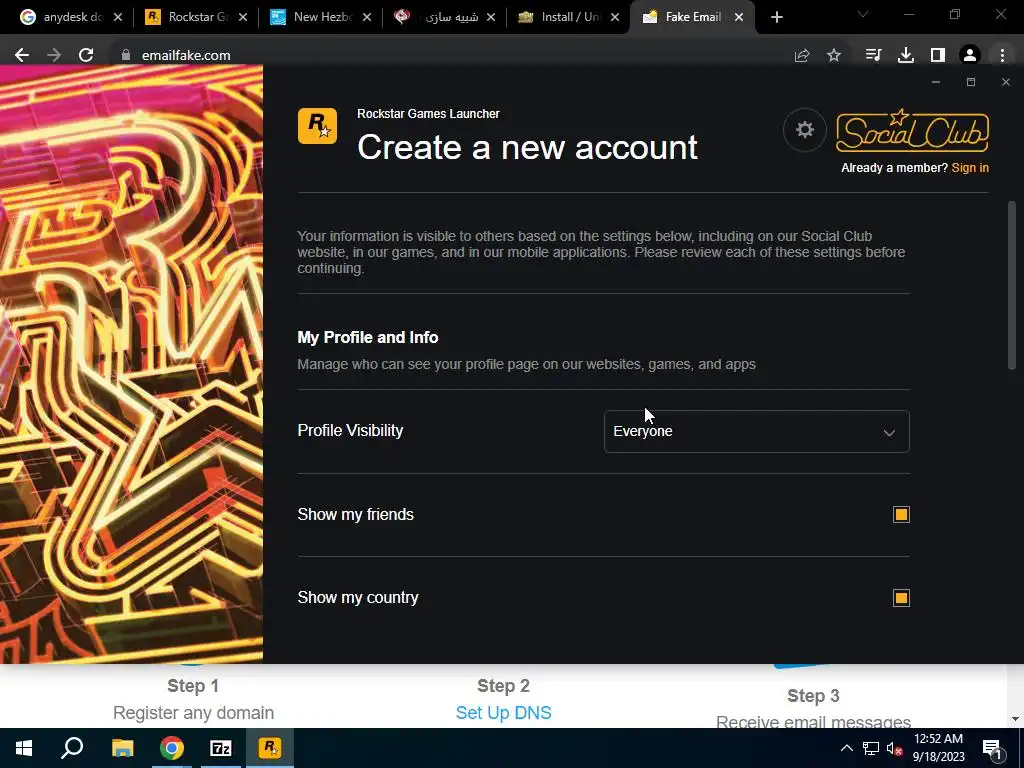Screen dimensions: 1024x768
Task: Open Chrome media controls icon
Action: coord(873,56)
